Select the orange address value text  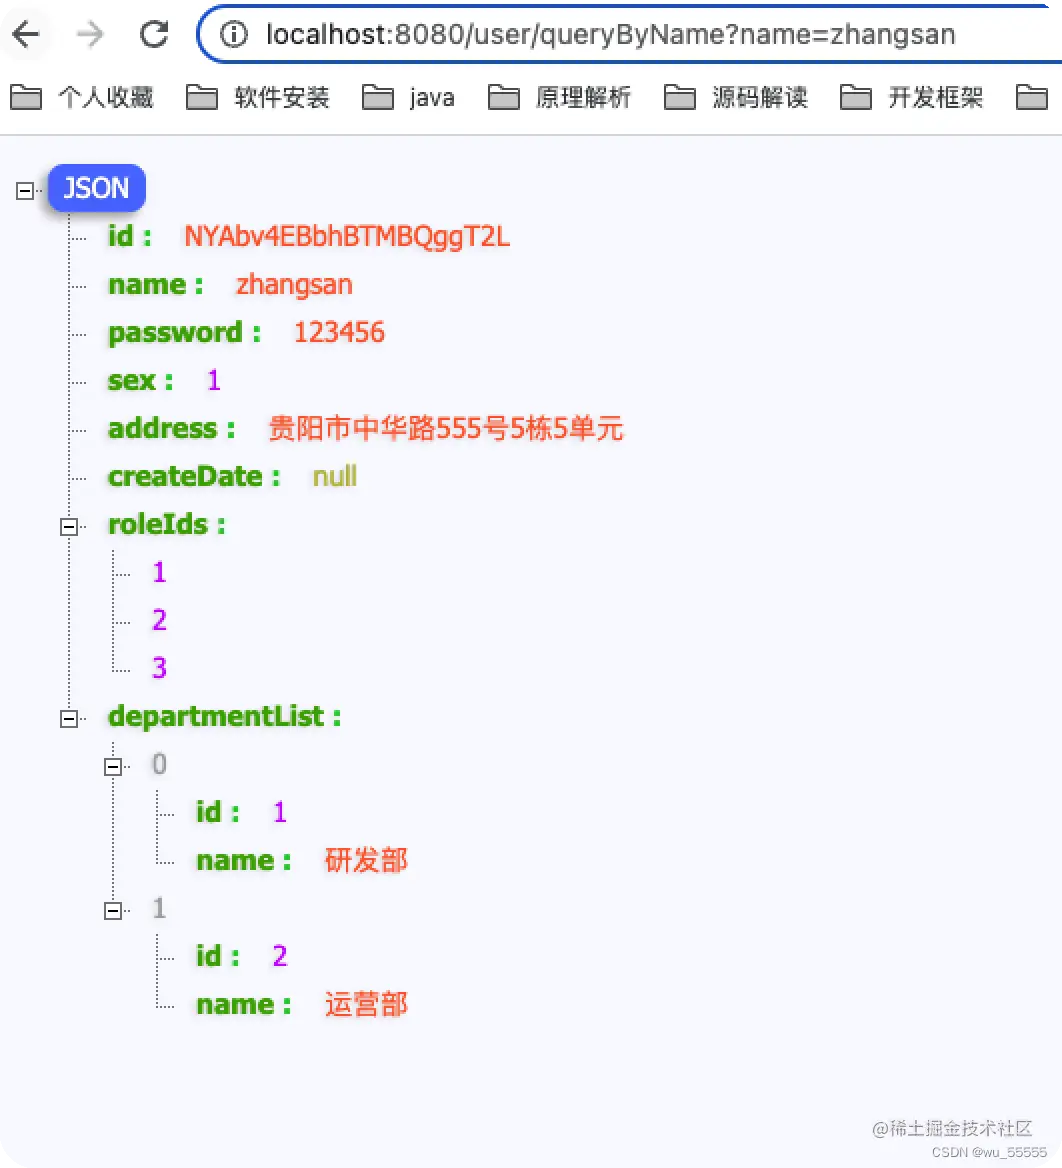click(445, 428)
